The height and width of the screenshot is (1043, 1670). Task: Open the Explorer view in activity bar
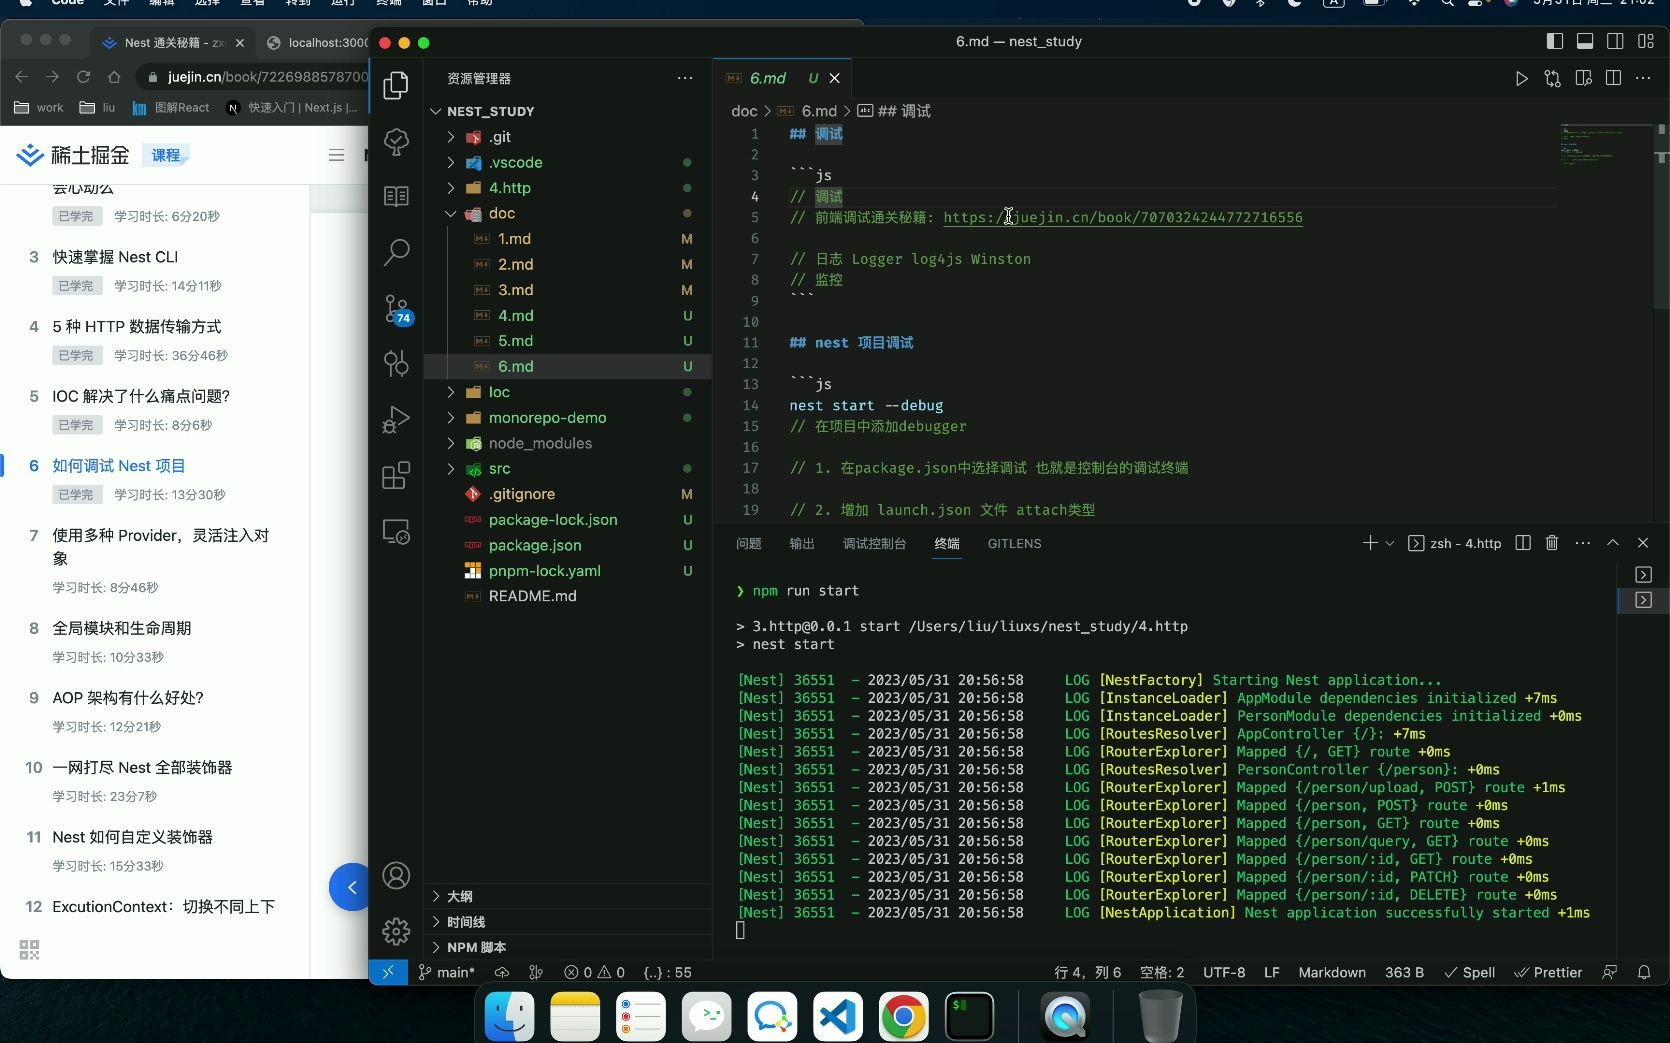pyautogui.click(x=396, y=86)
